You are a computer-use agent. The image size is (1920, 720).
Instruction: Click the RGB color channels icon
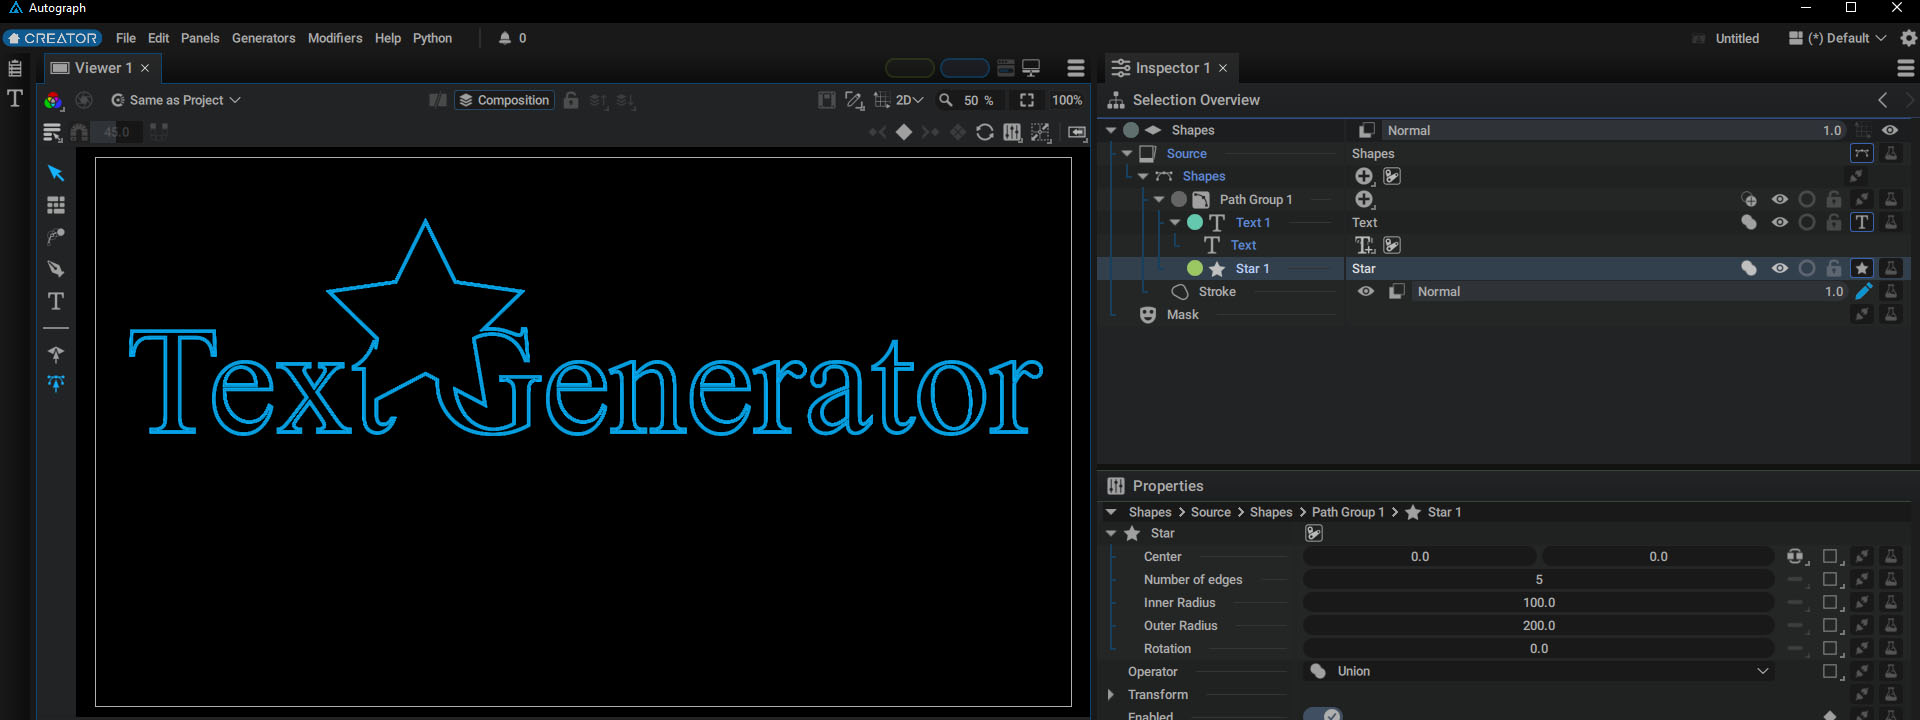[53, 100]
